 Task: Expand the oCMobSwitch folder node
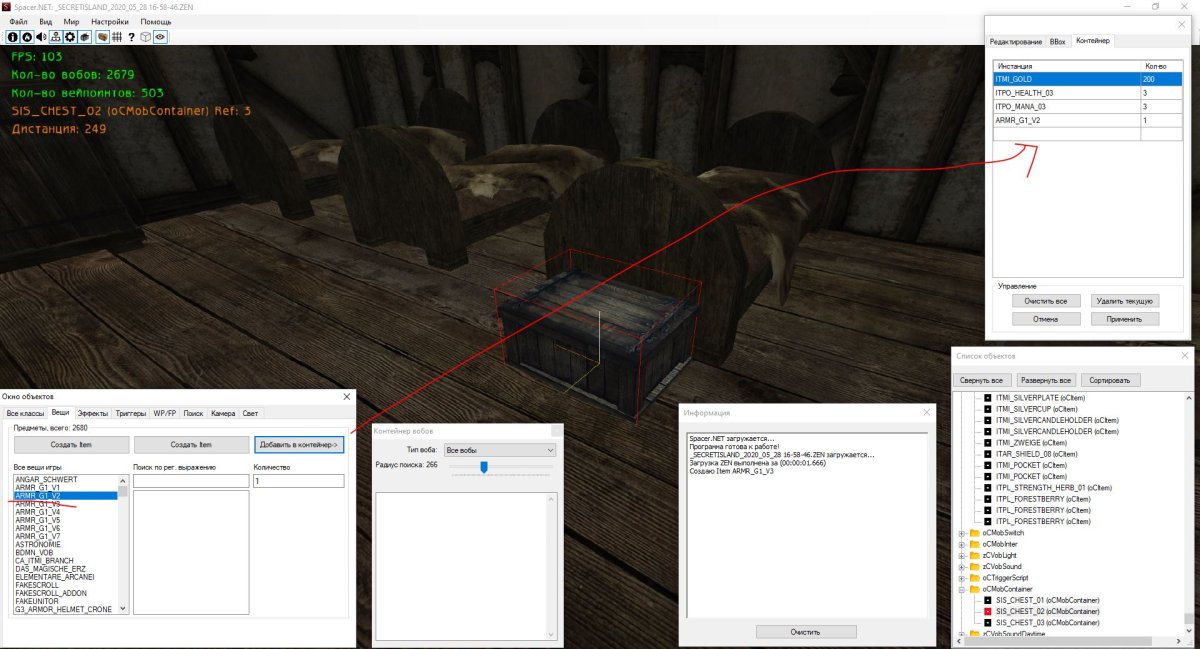pos(962,533)
